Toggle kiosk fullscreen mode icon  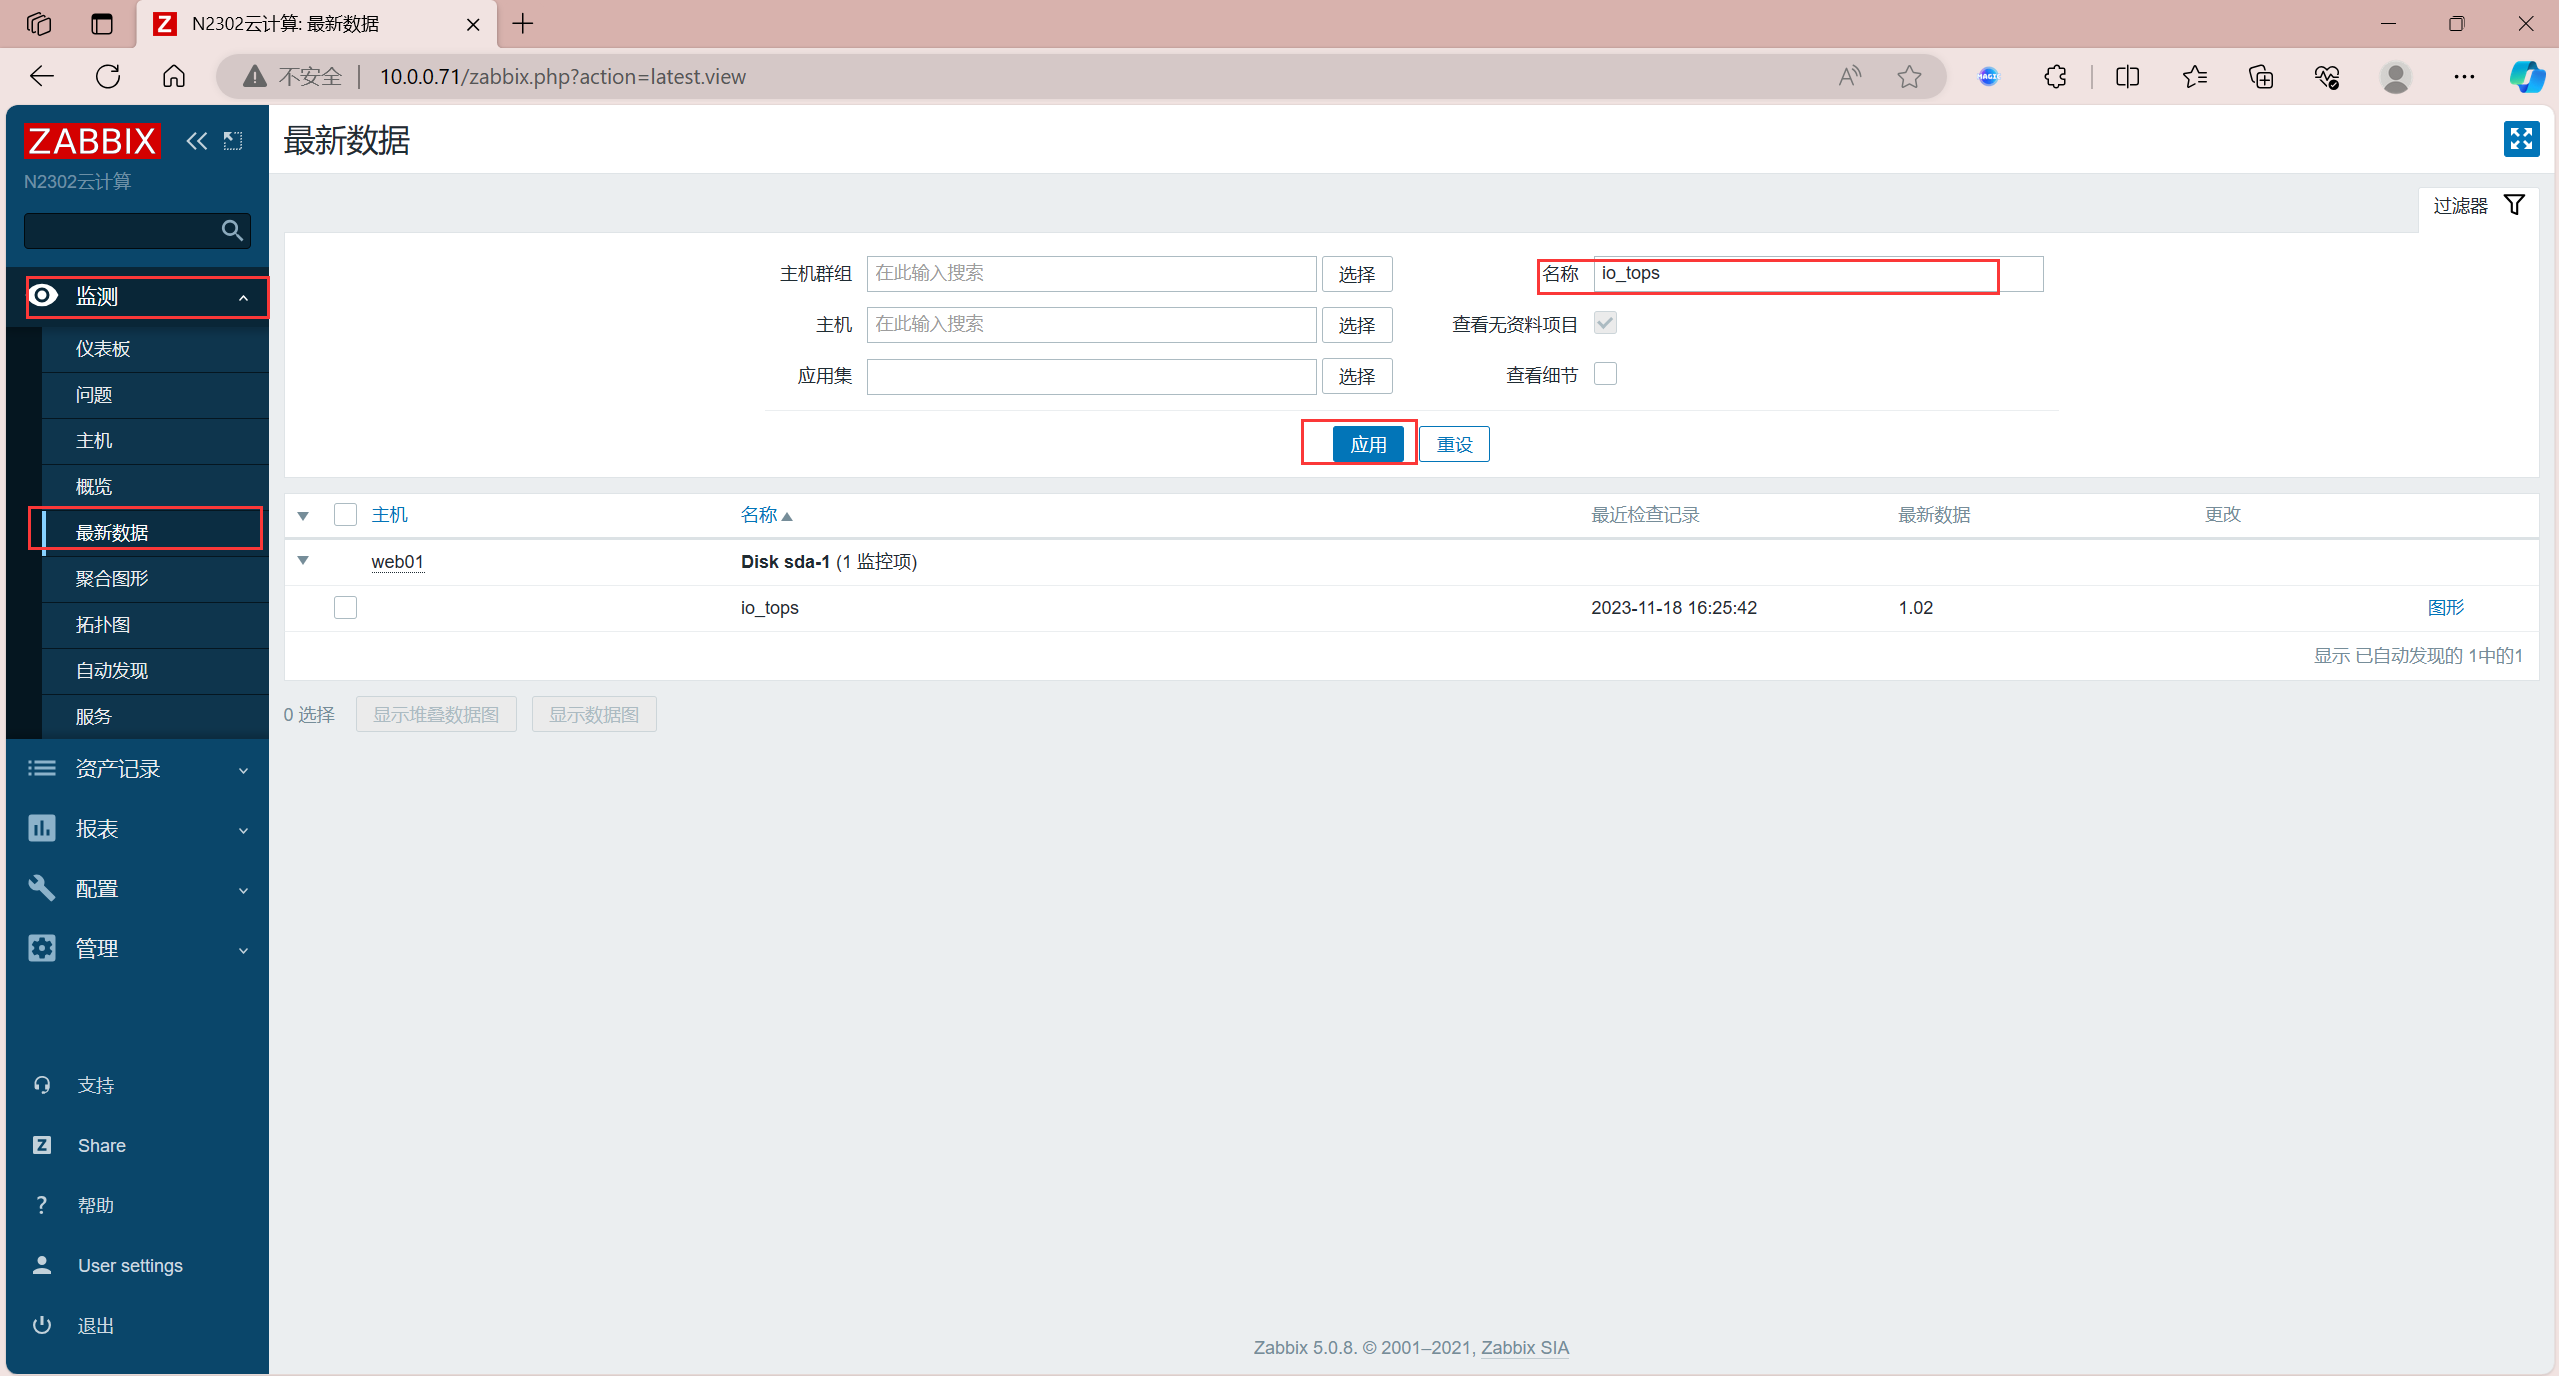coord(2520,139)
